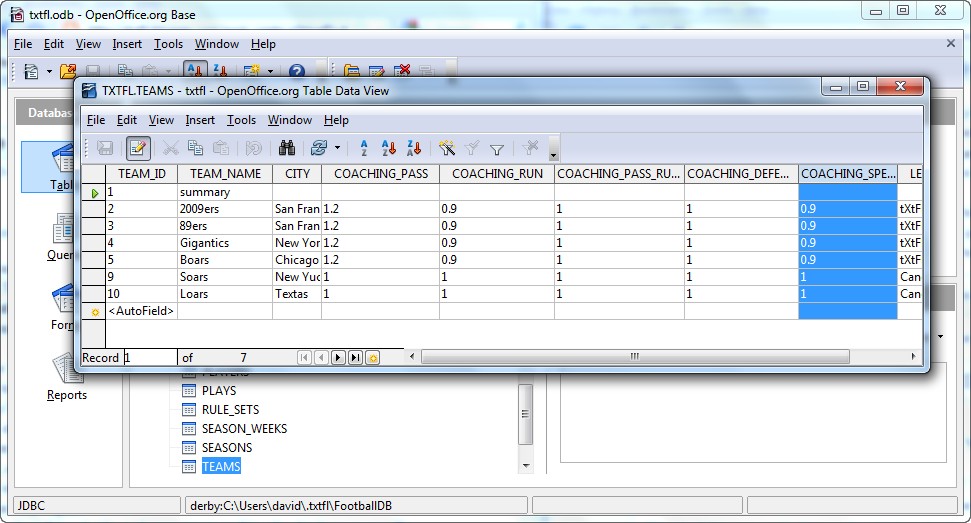Image resolution: width=971 pixels, height=523 pixels.
Task: Open the Reports section in the Database pane
Action: point(66,378)
